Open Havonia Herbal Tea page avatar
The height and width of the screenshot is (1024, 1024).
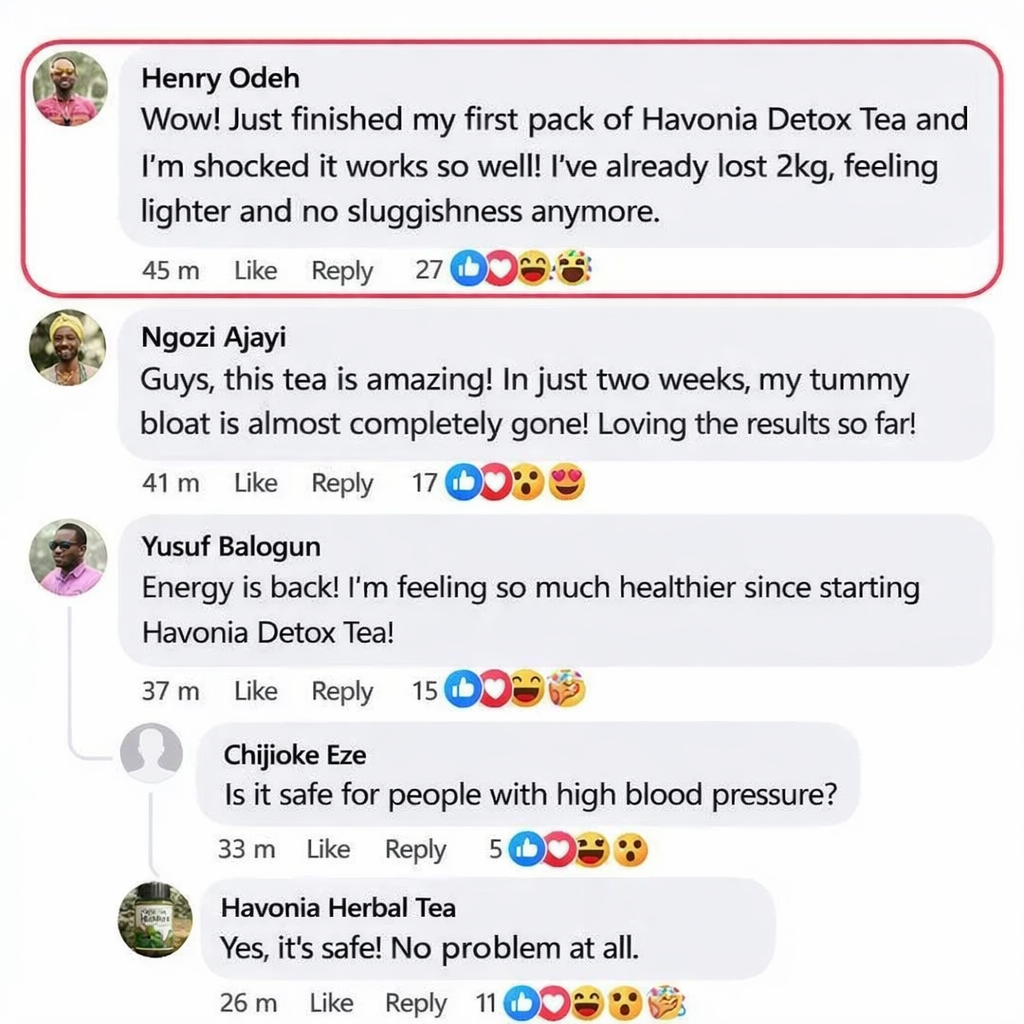pyautogui.click(x=155, y=918)
